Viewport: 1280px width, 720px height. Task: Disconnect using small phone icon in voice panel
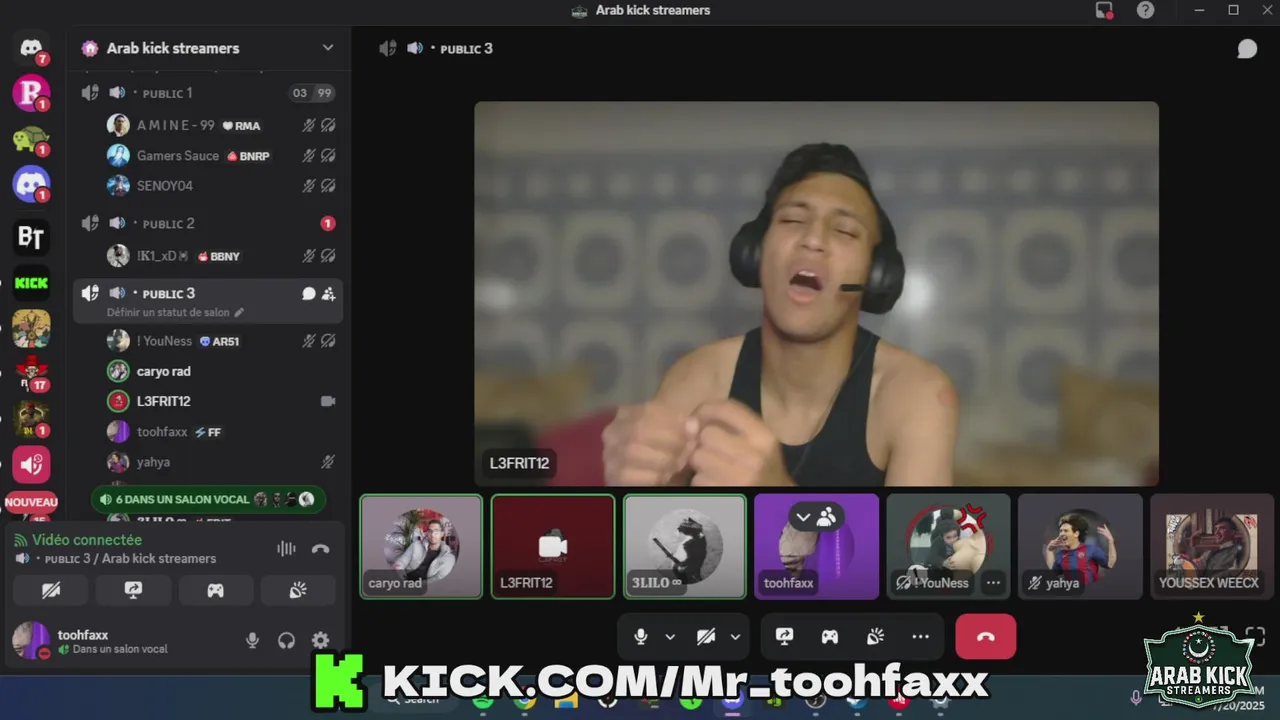320,548
